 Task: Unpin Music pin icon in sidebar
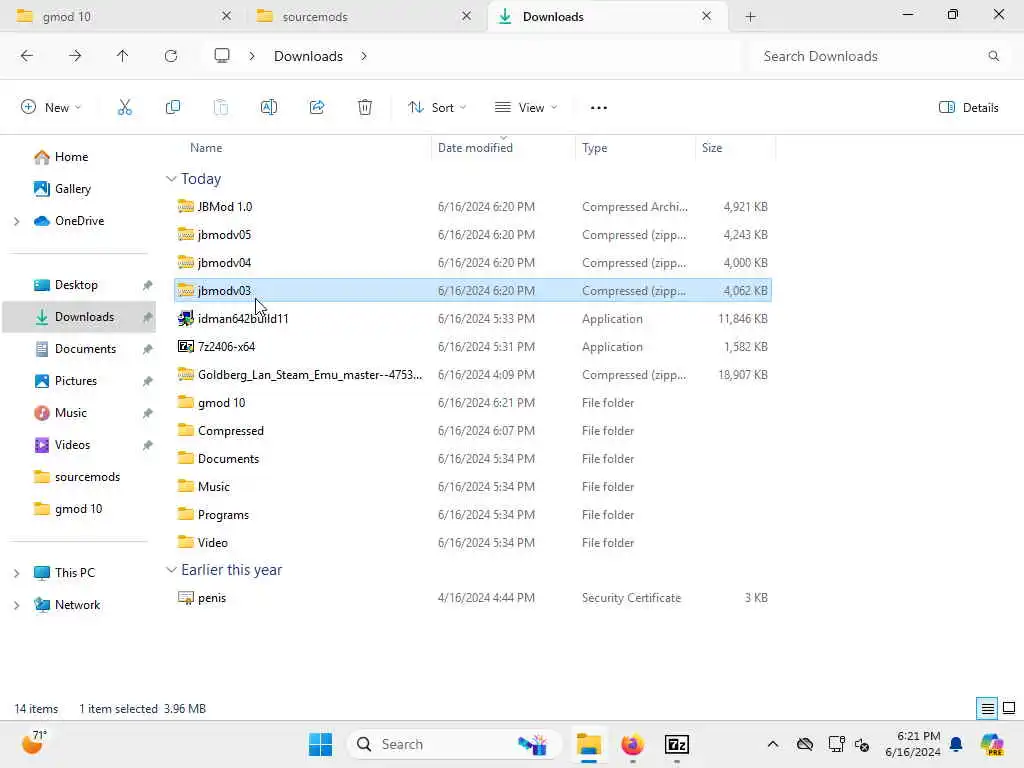[x=148, y=413]
